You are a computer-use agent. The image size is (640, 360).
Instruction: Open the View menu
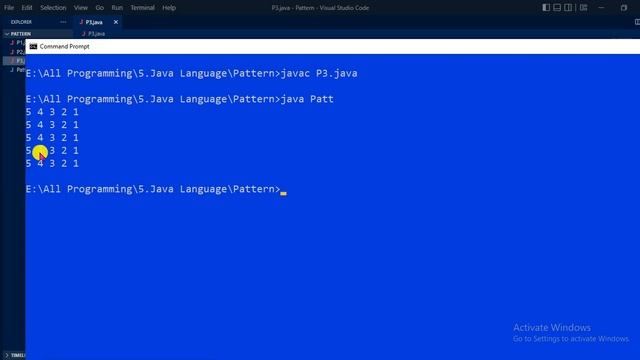[x=80, y=8]
